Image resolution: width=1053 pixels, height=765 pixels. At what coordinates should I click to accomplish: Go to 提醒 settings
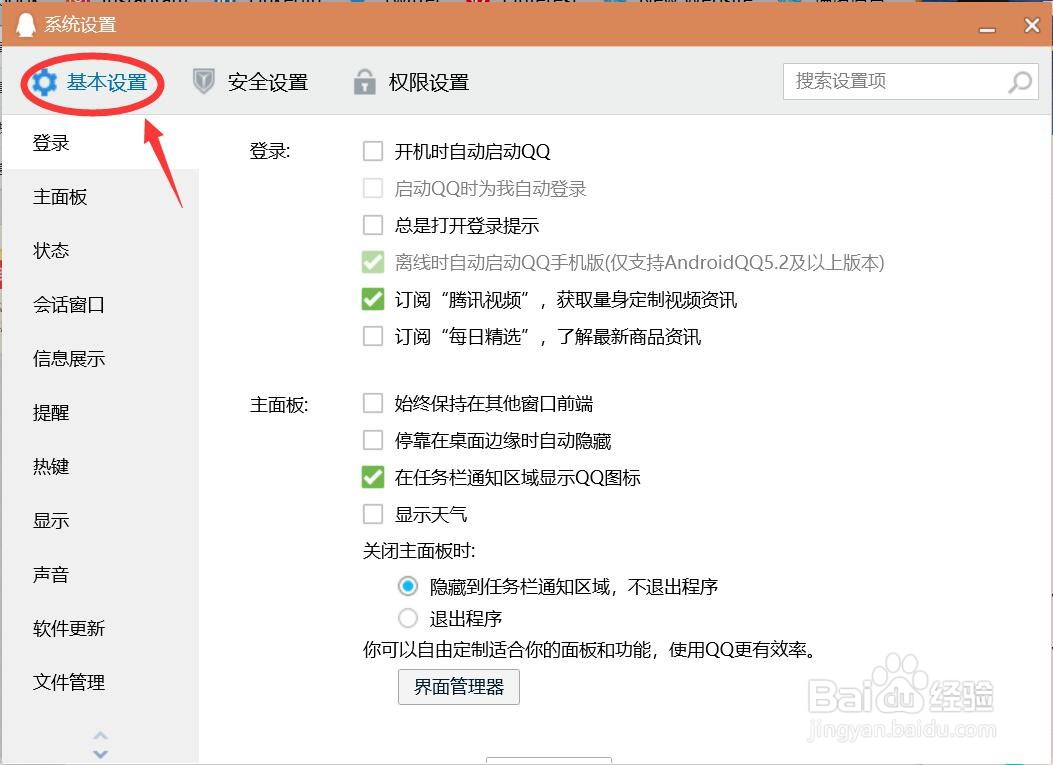(101, 412)
